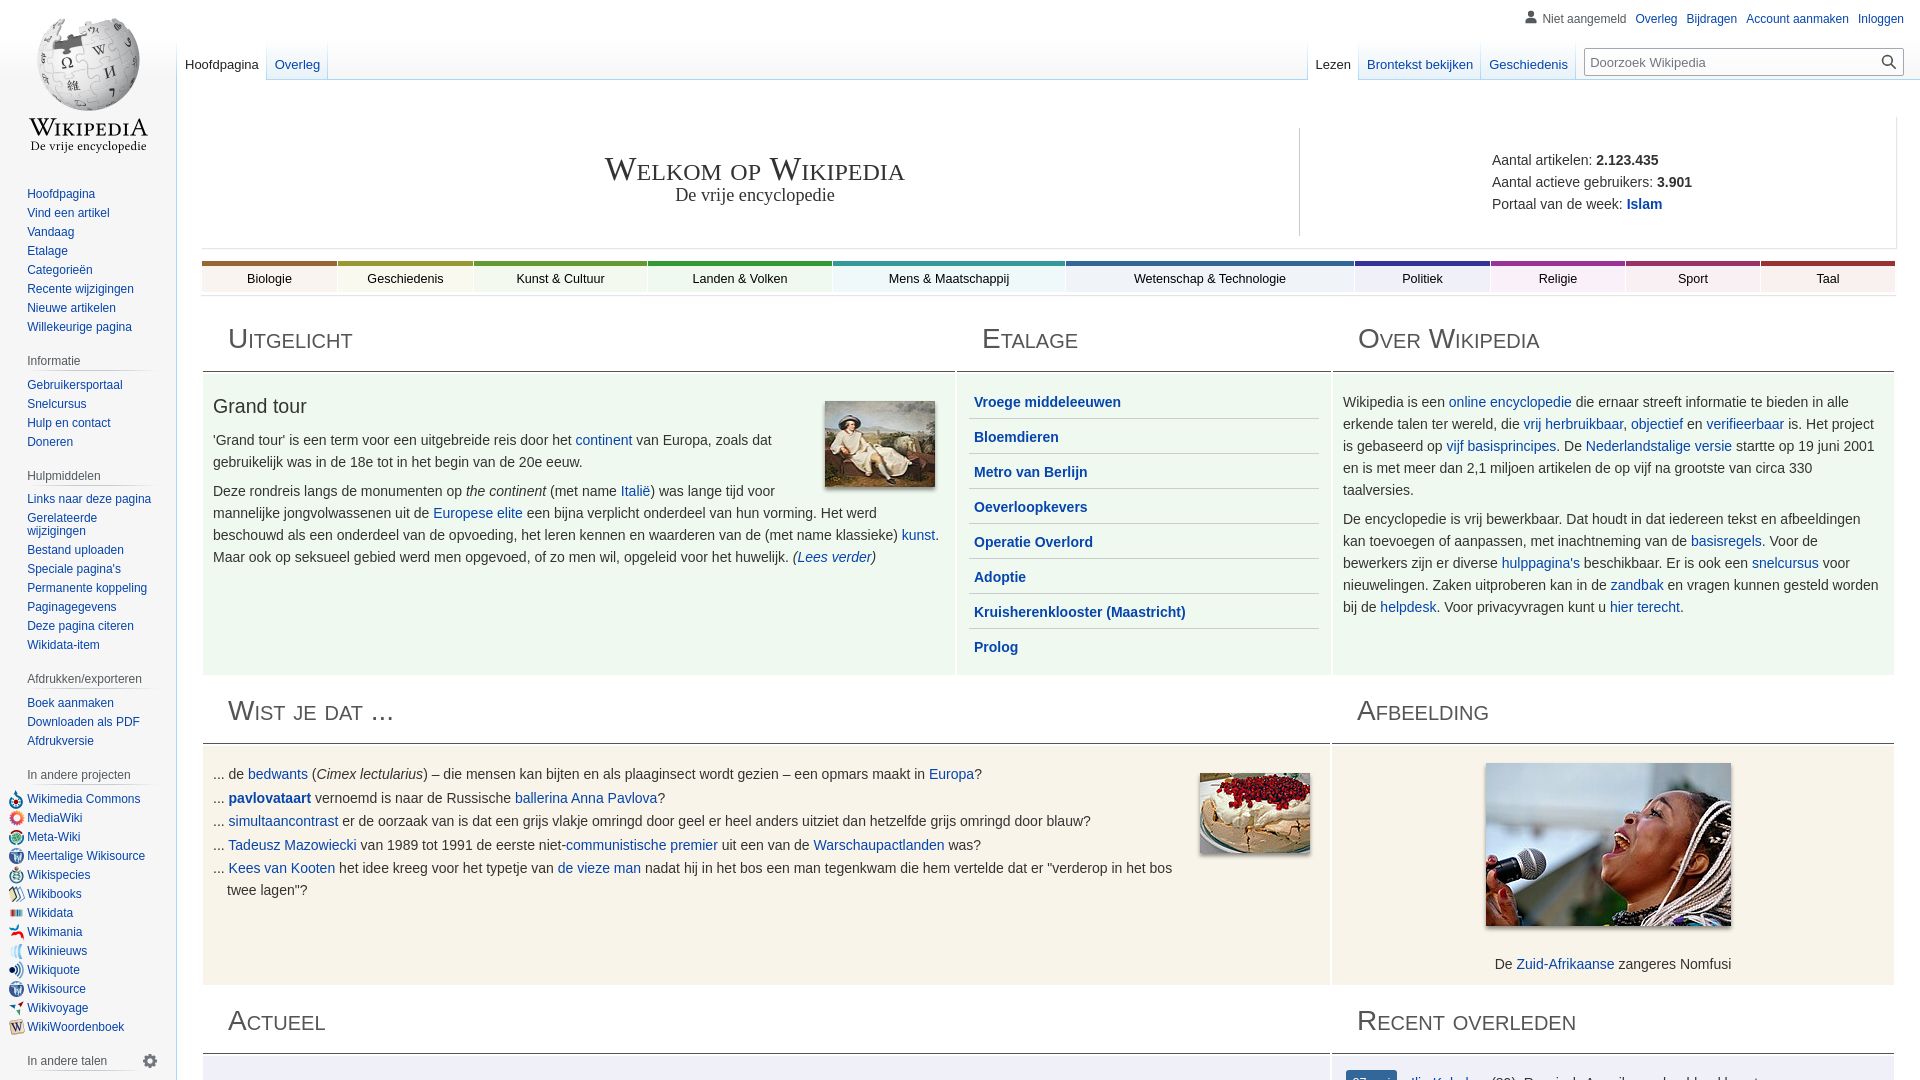1920x1080 pixels.
Task: Click the Inloggen link
Action: (1880, 19)
